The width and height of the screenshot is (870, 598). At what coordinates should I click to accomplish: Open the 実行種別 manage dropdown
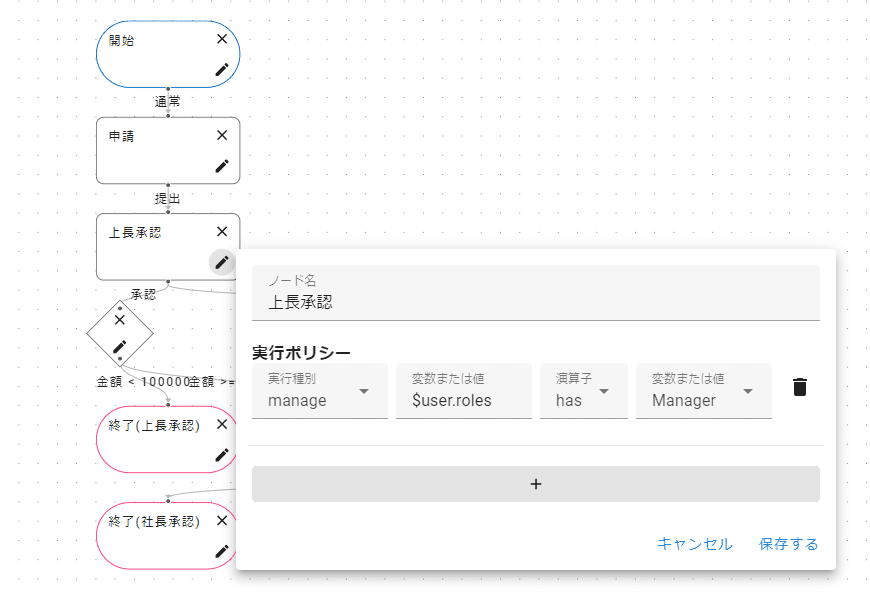tap(319, 391)
